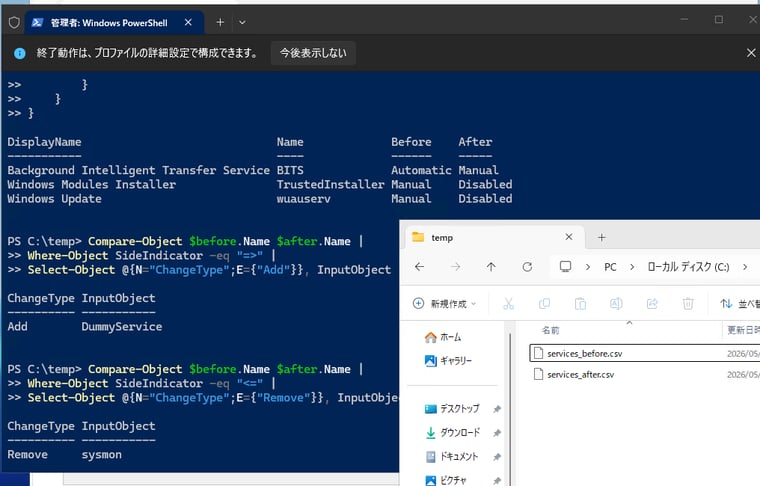Click the Copy icon in Explorer toolbar

click(x=544, y=304)
